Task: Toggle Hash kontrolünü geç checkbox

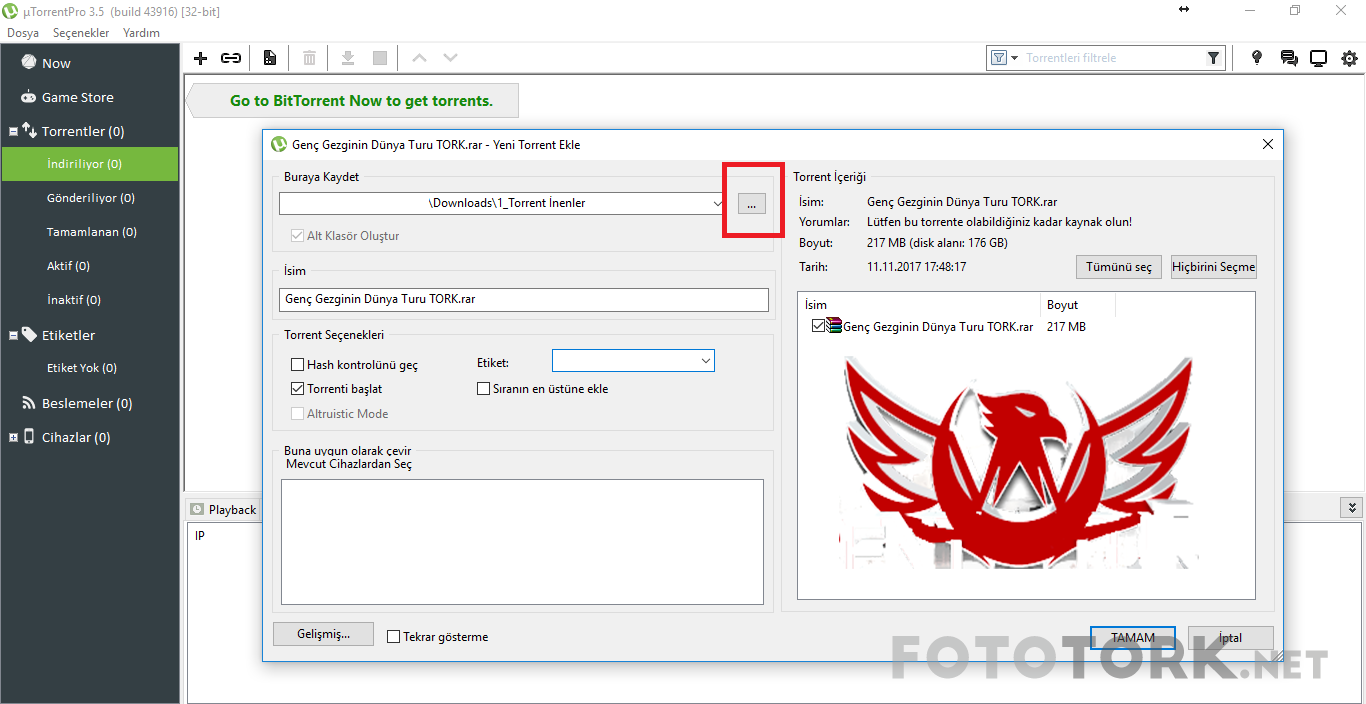Action: [x=297, y=365]
